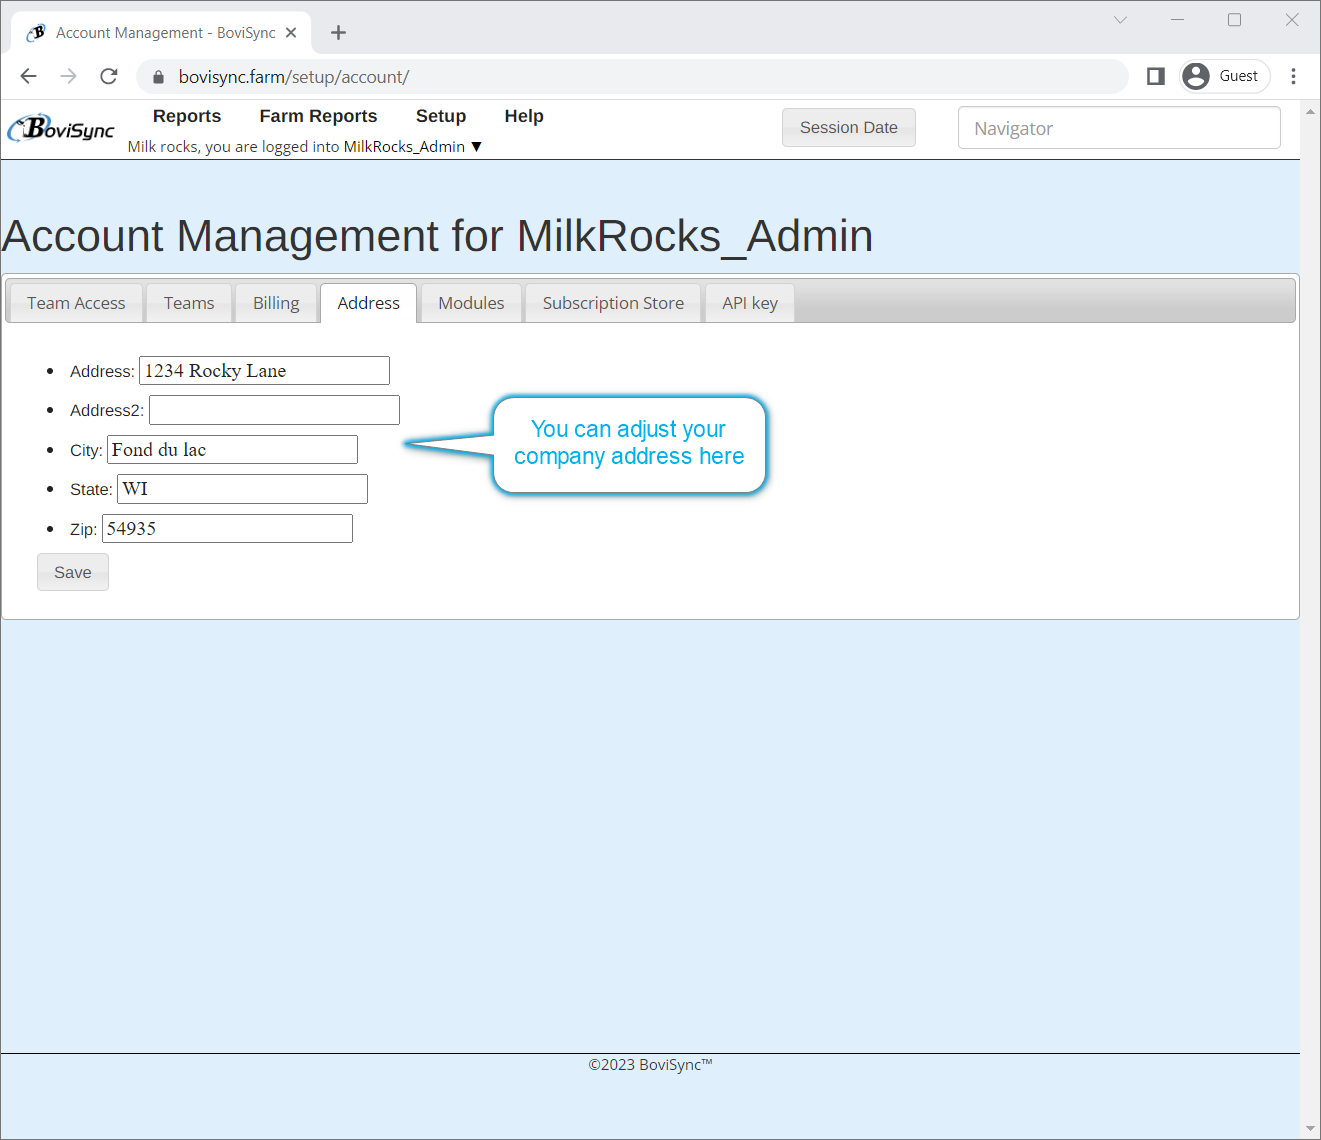Viewport: 1321px width, 1140px height.
Task: Go back using the browser back arrow
Action: pos(29,76)
